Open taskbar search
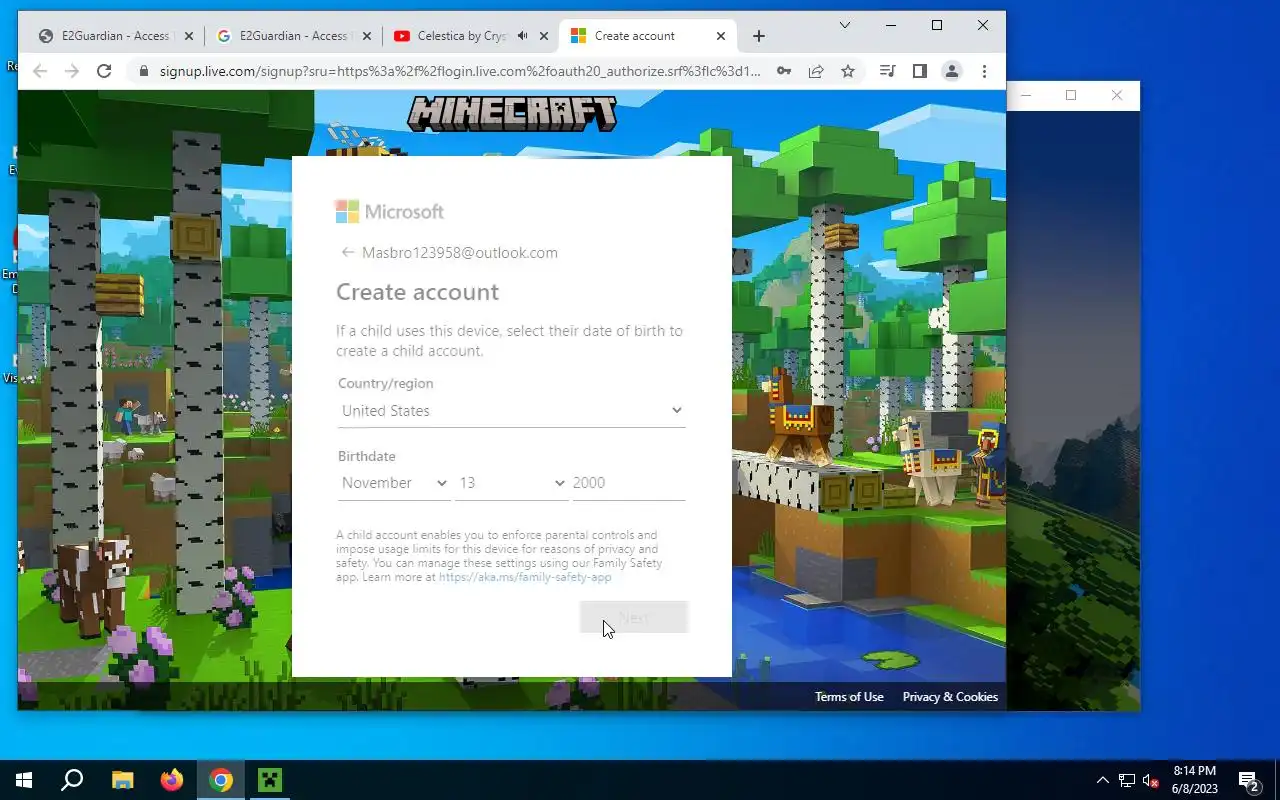 (72, 780)
